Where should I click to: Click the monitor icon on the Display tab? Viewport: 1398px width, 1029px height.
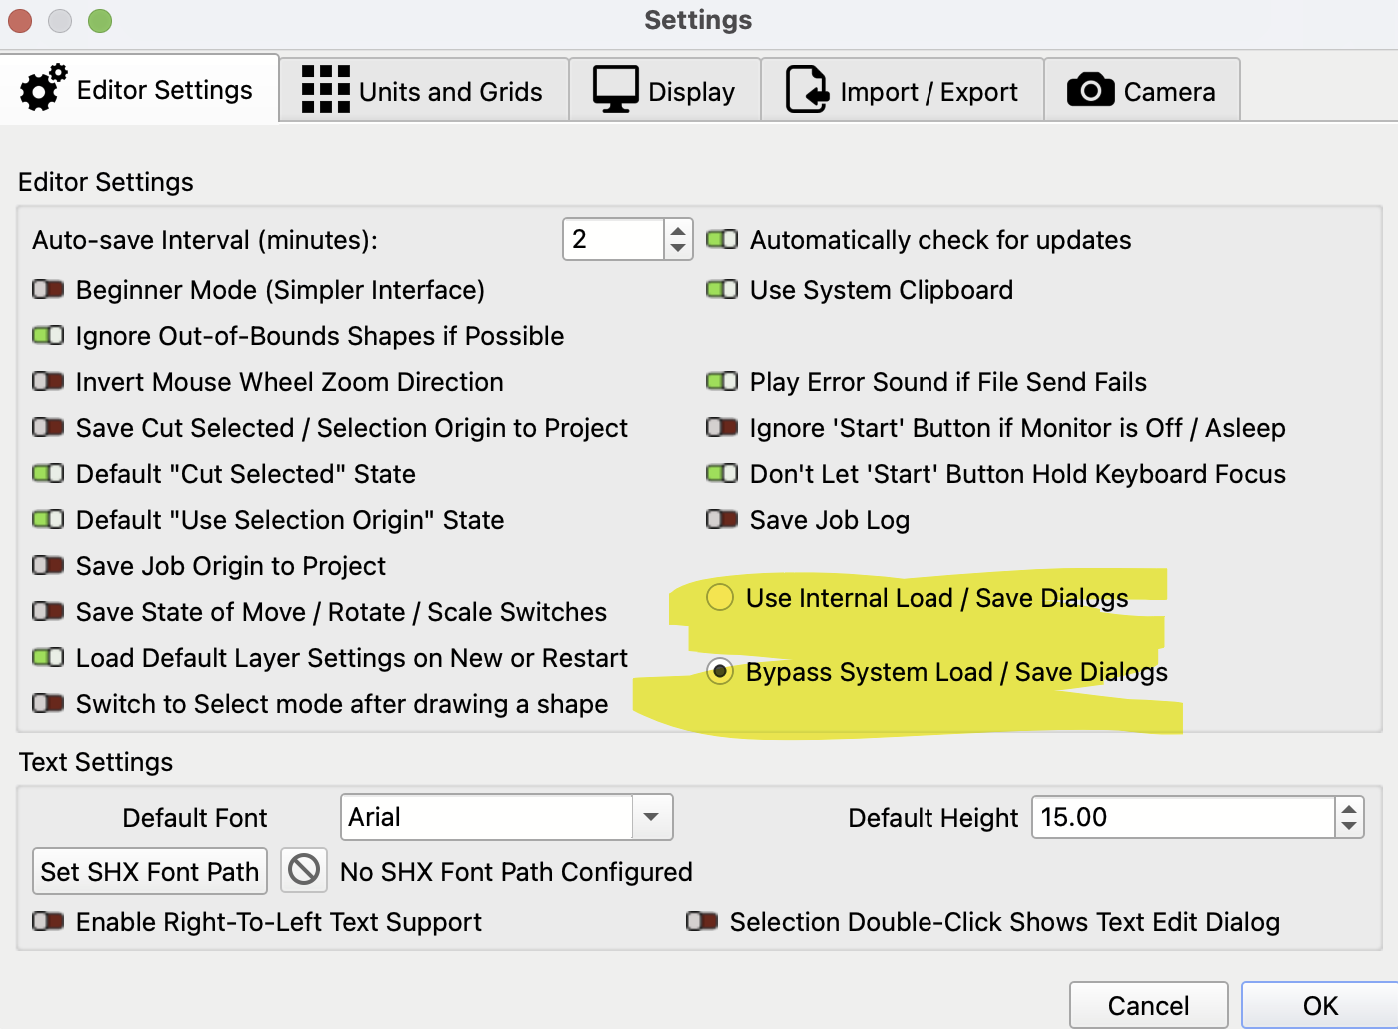(x=615, y=90)
